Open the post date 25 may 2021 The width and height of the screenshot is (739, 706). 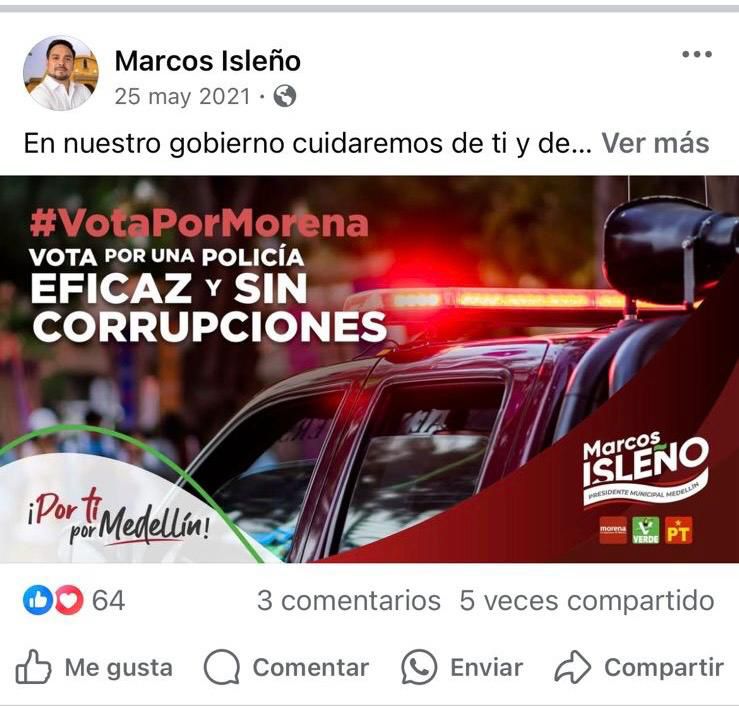tap(182, 97)
